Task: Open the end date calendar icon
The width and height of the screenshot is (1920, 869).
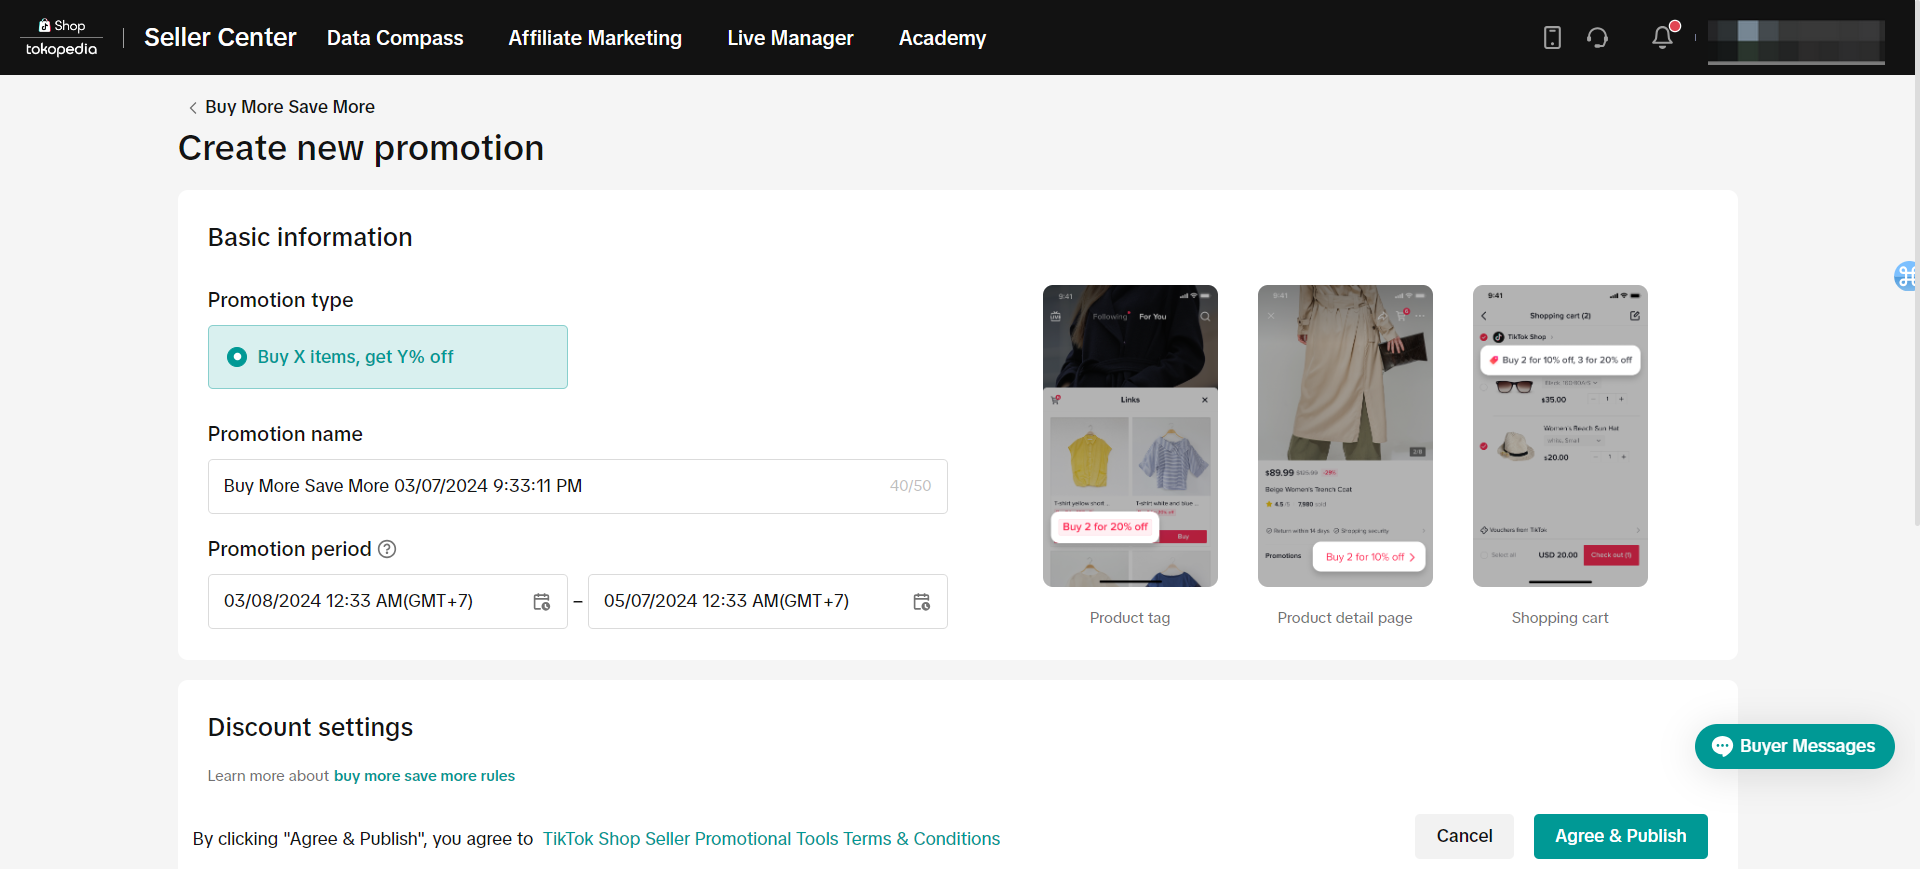Action: pos(921,602)
